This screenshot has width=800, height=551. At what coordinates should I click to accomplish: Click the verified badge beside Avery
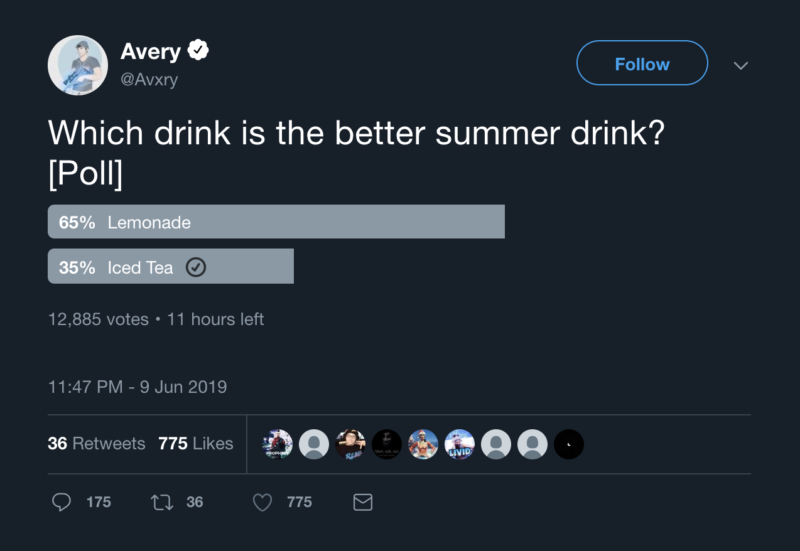[200, 50]
